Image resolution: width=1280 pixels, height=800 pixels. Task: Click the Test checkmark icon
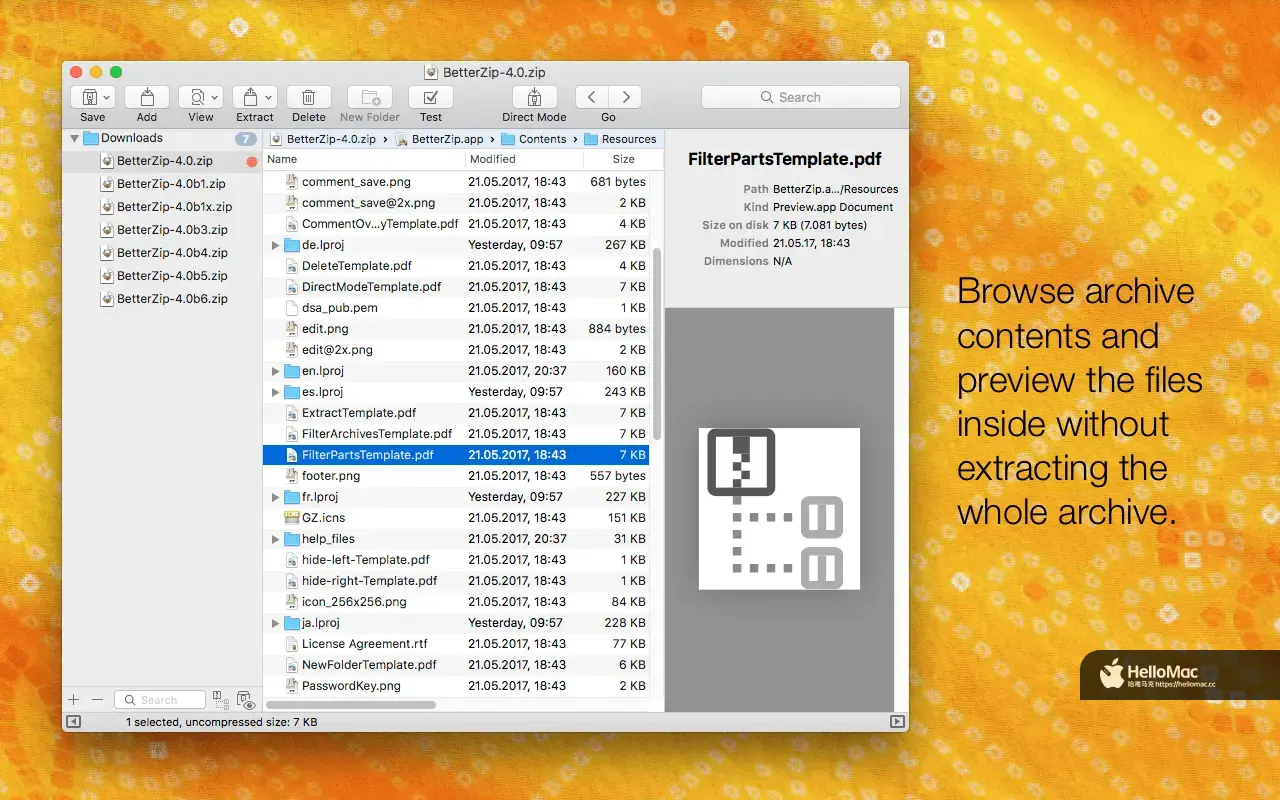(431, 97)
